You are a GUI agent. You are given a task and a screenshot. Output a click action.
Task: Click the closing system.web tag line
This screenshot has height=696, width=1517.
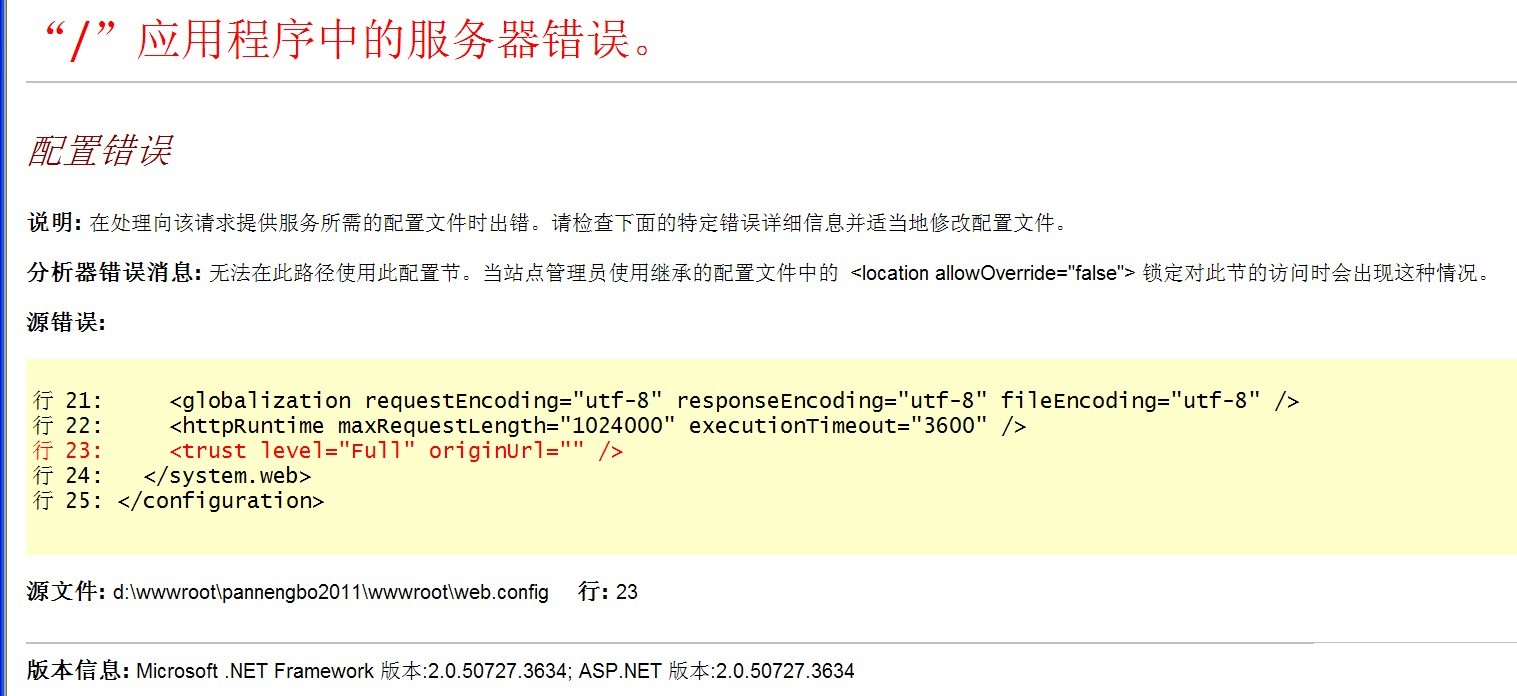click(228, 476)
